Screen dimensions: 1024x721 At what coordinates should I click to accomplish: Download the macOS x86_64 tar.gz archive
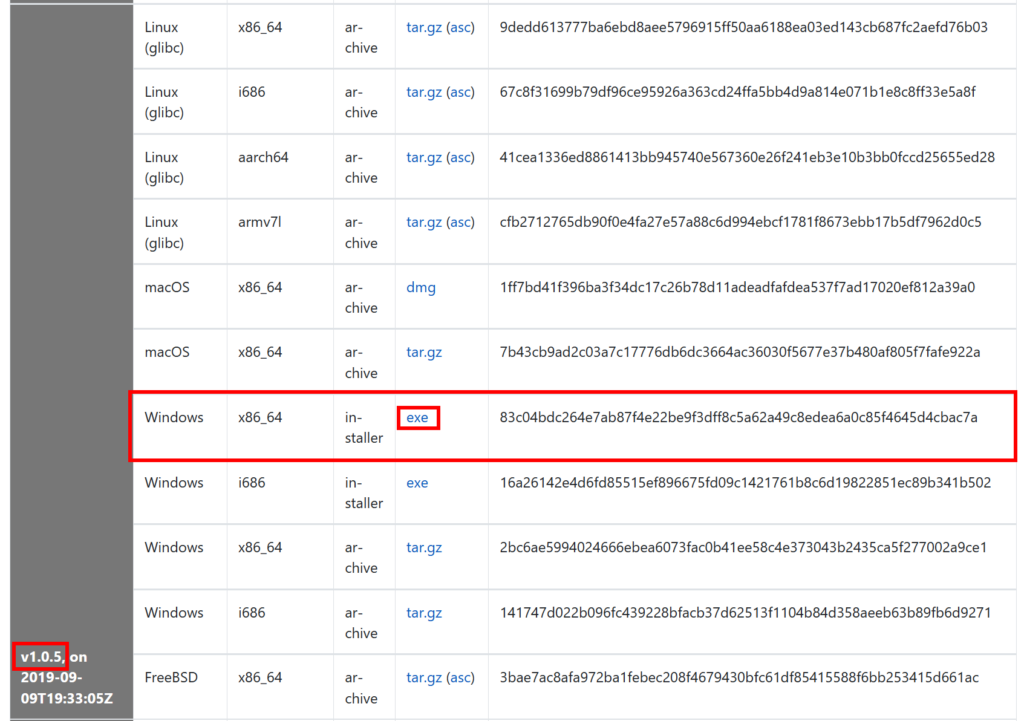pyautogui.click(x=424, y=352)
